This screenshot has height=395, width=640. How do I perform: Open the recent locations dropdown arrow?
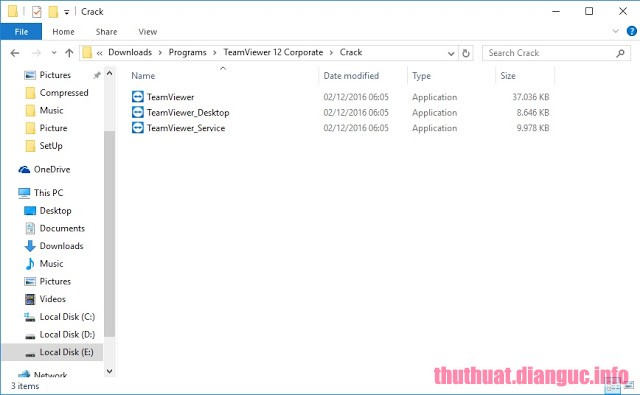[54, 53]
